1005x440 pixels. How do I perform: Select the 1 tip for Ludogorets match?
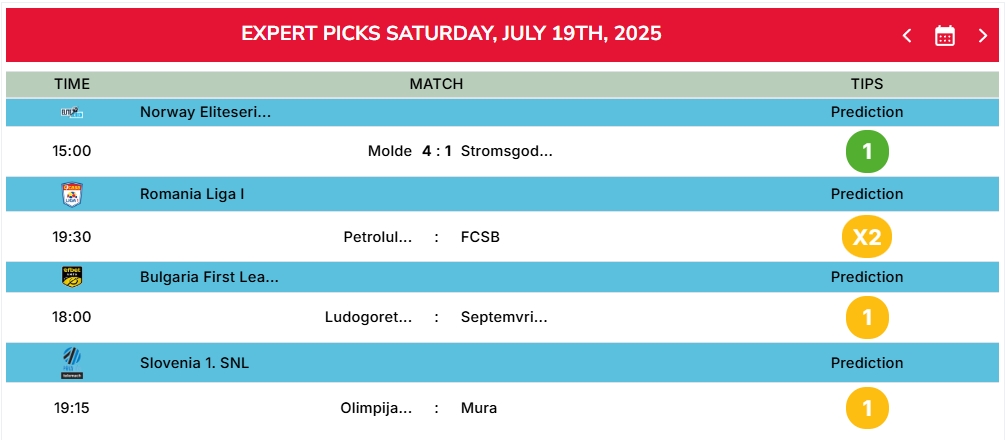click(867, 317)
